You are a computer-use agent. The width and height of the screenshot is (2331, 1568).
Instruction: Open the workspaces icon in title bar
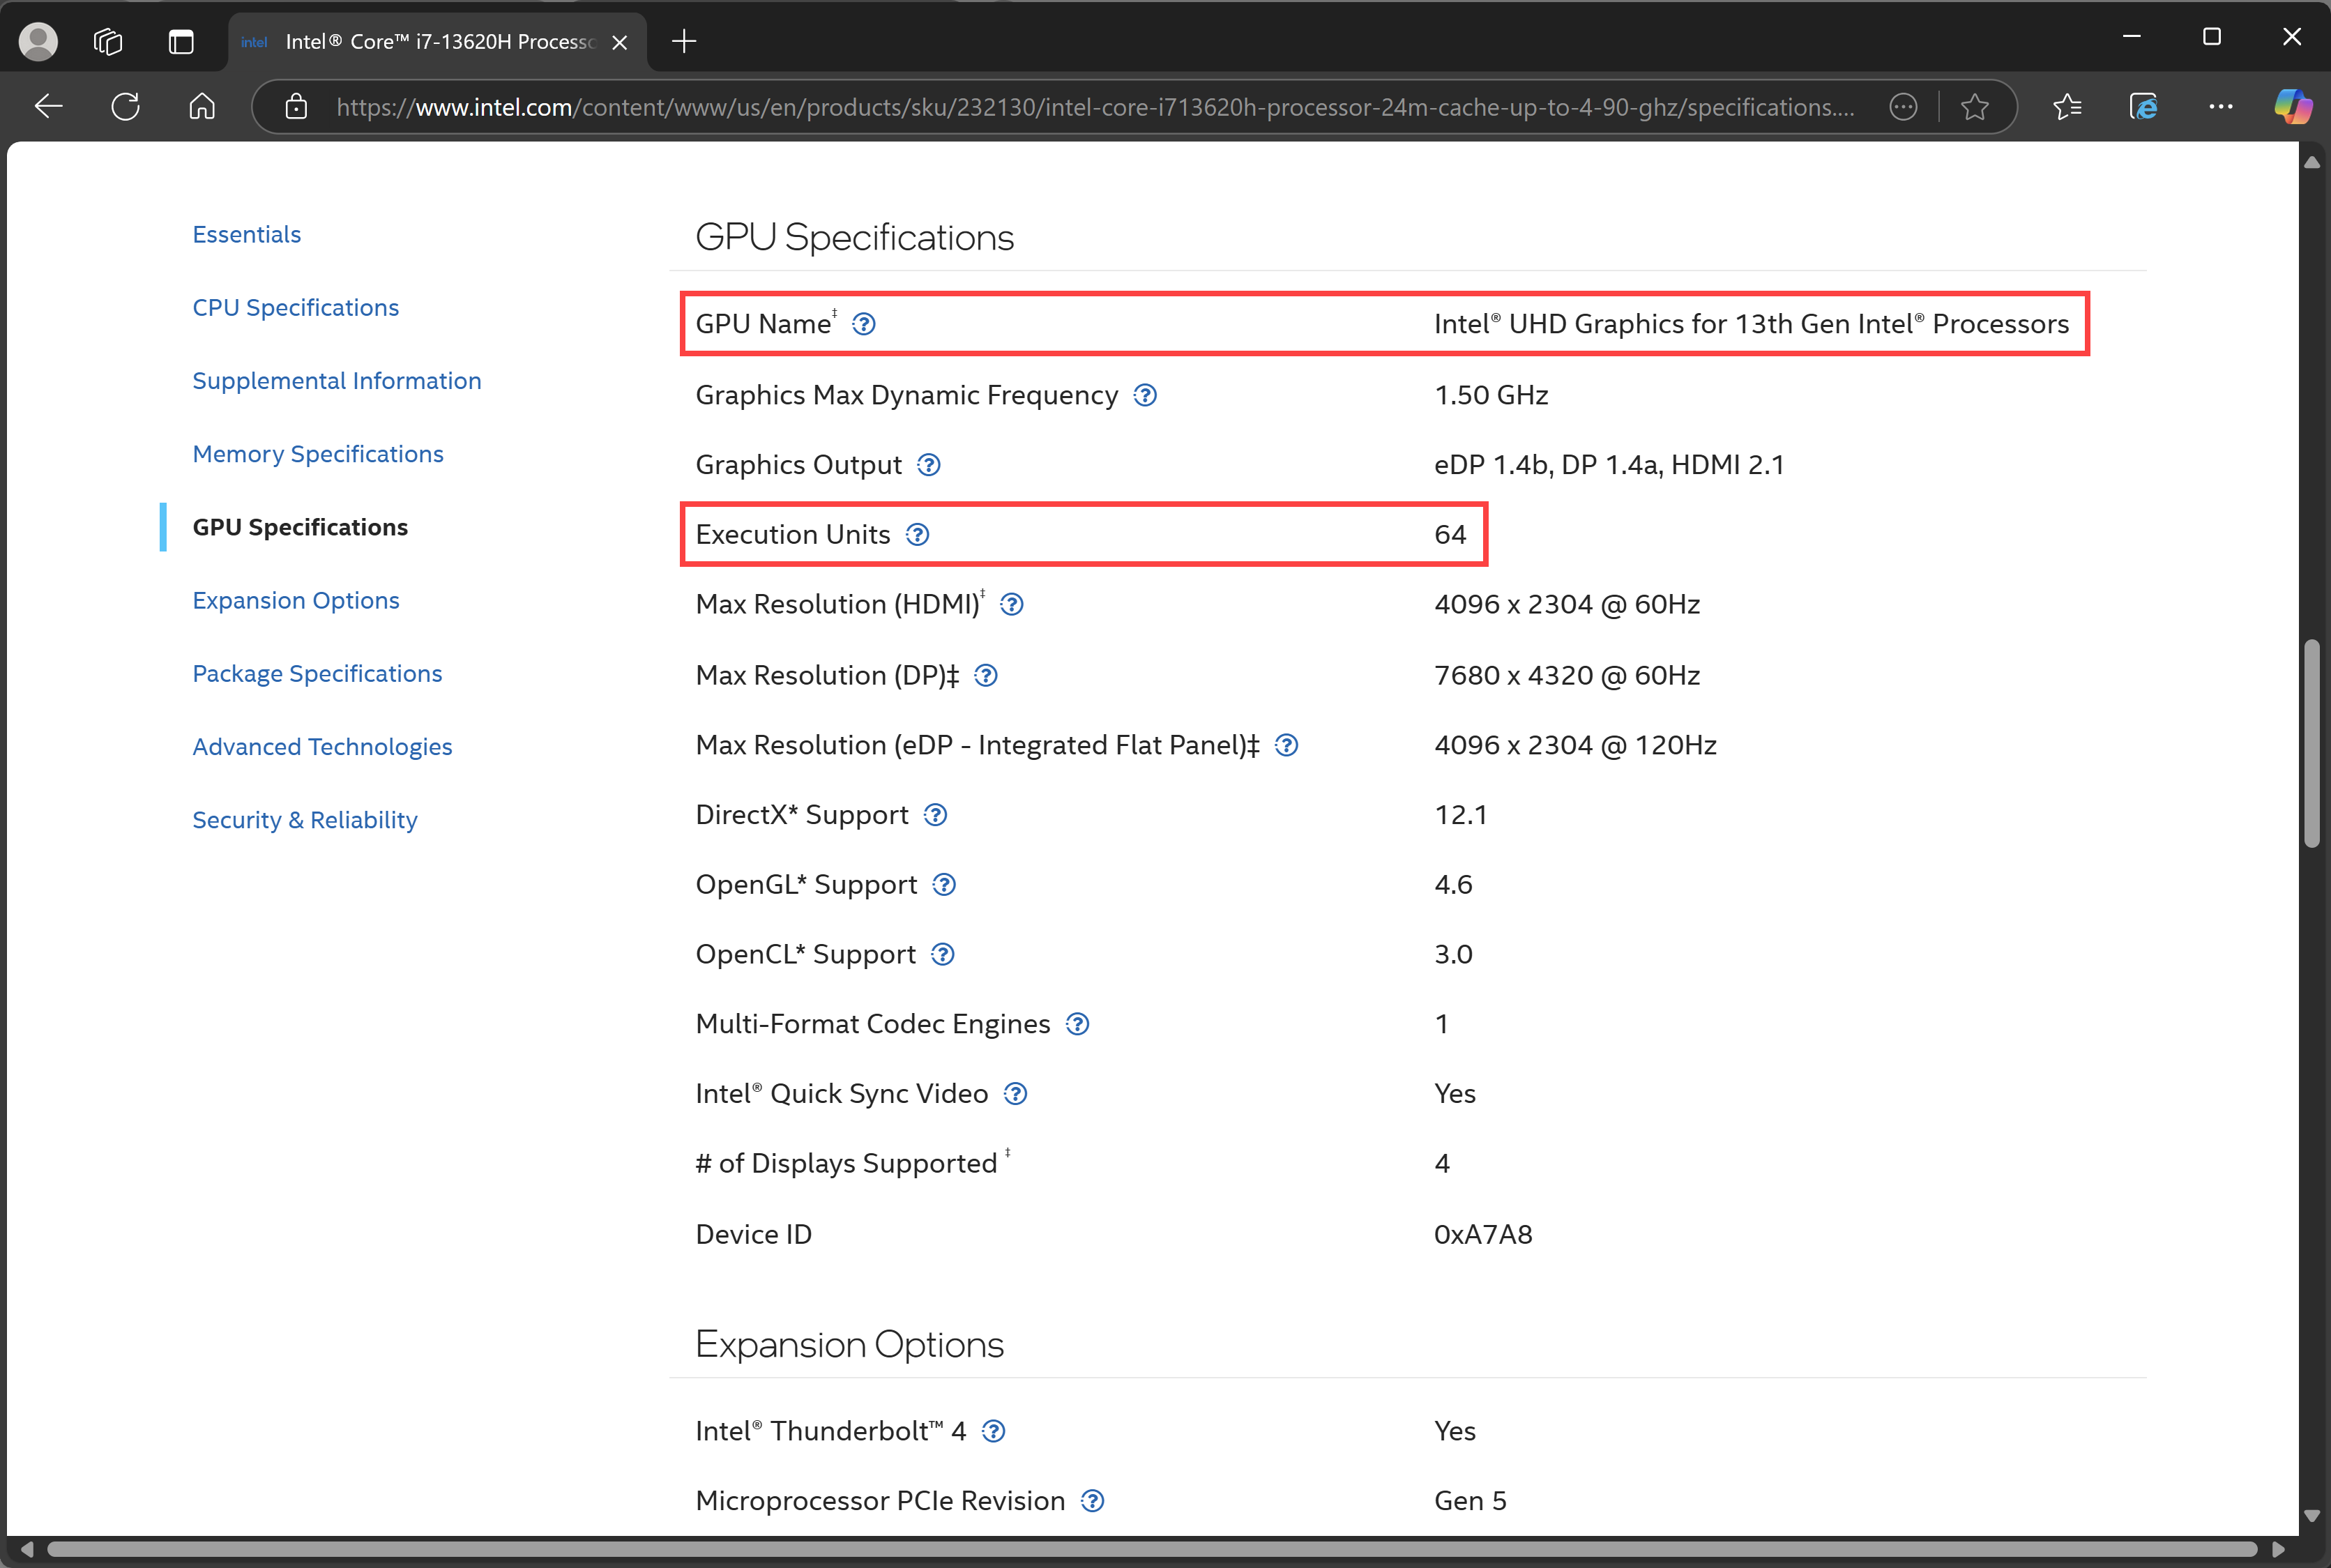pos(108,41)
